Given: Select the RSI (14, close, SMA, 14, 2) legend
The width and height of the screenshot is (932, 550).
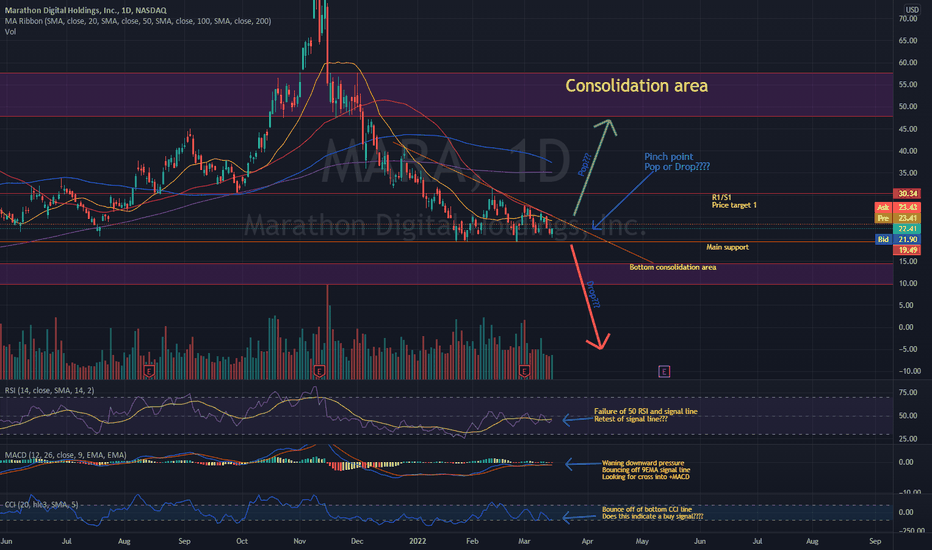Looking at the screenshot, I should [49, 391].
